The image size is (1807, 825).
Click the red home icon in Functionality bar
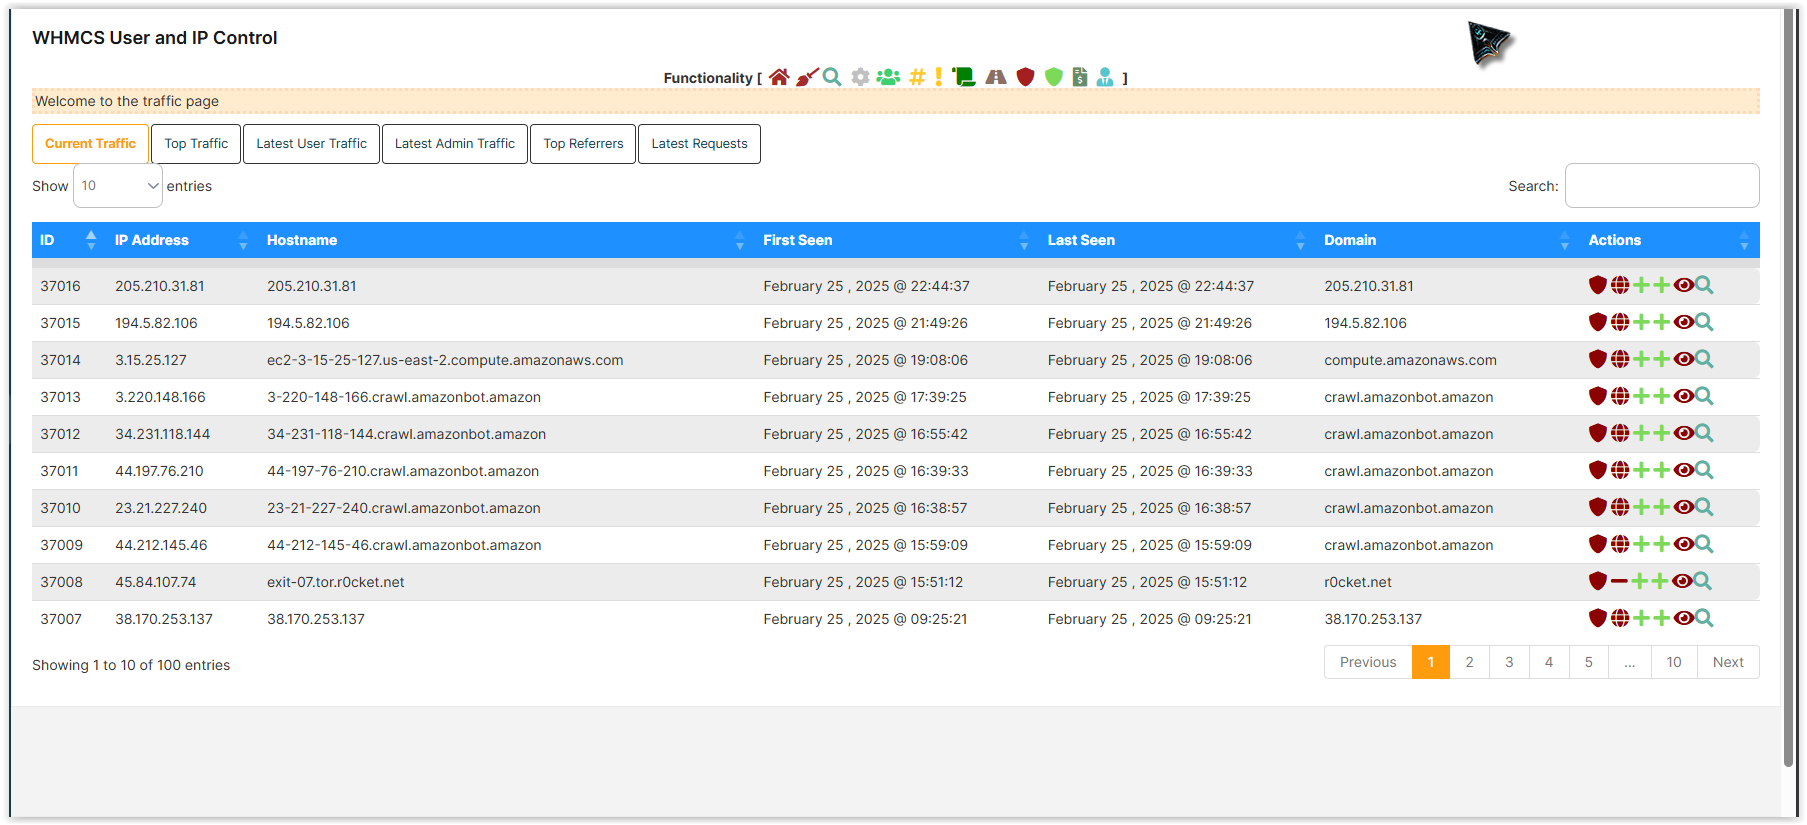779,77
